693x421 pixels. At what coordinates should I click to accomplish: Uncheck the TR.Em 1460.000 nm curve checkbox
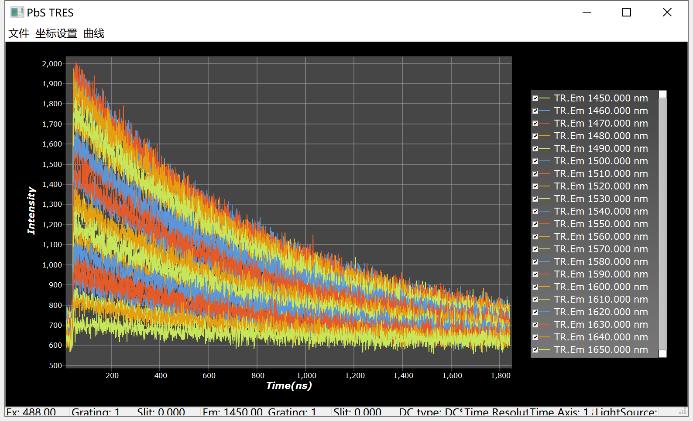(x=536, y=111)
